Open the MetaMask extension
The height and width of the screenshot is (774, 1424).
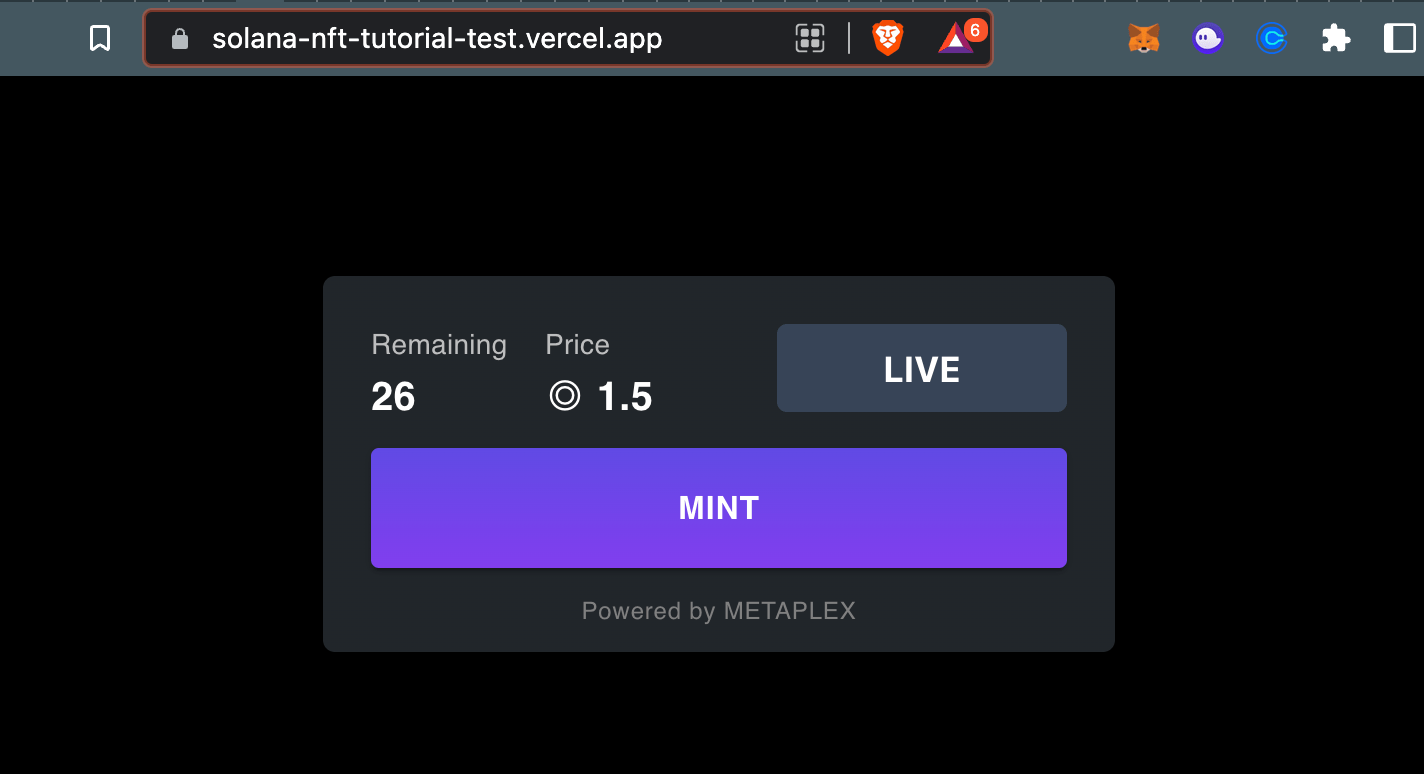(x=1143, y=37)
